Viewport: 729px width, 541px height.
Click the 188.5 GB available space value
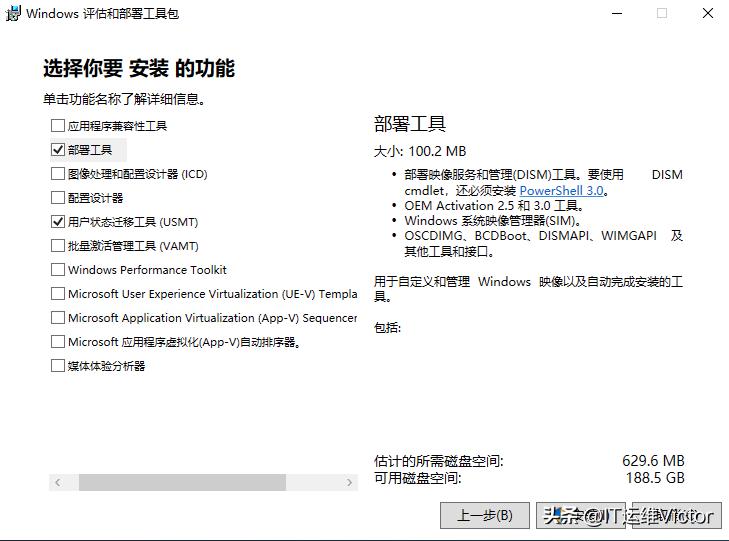[x=655, y=477]
